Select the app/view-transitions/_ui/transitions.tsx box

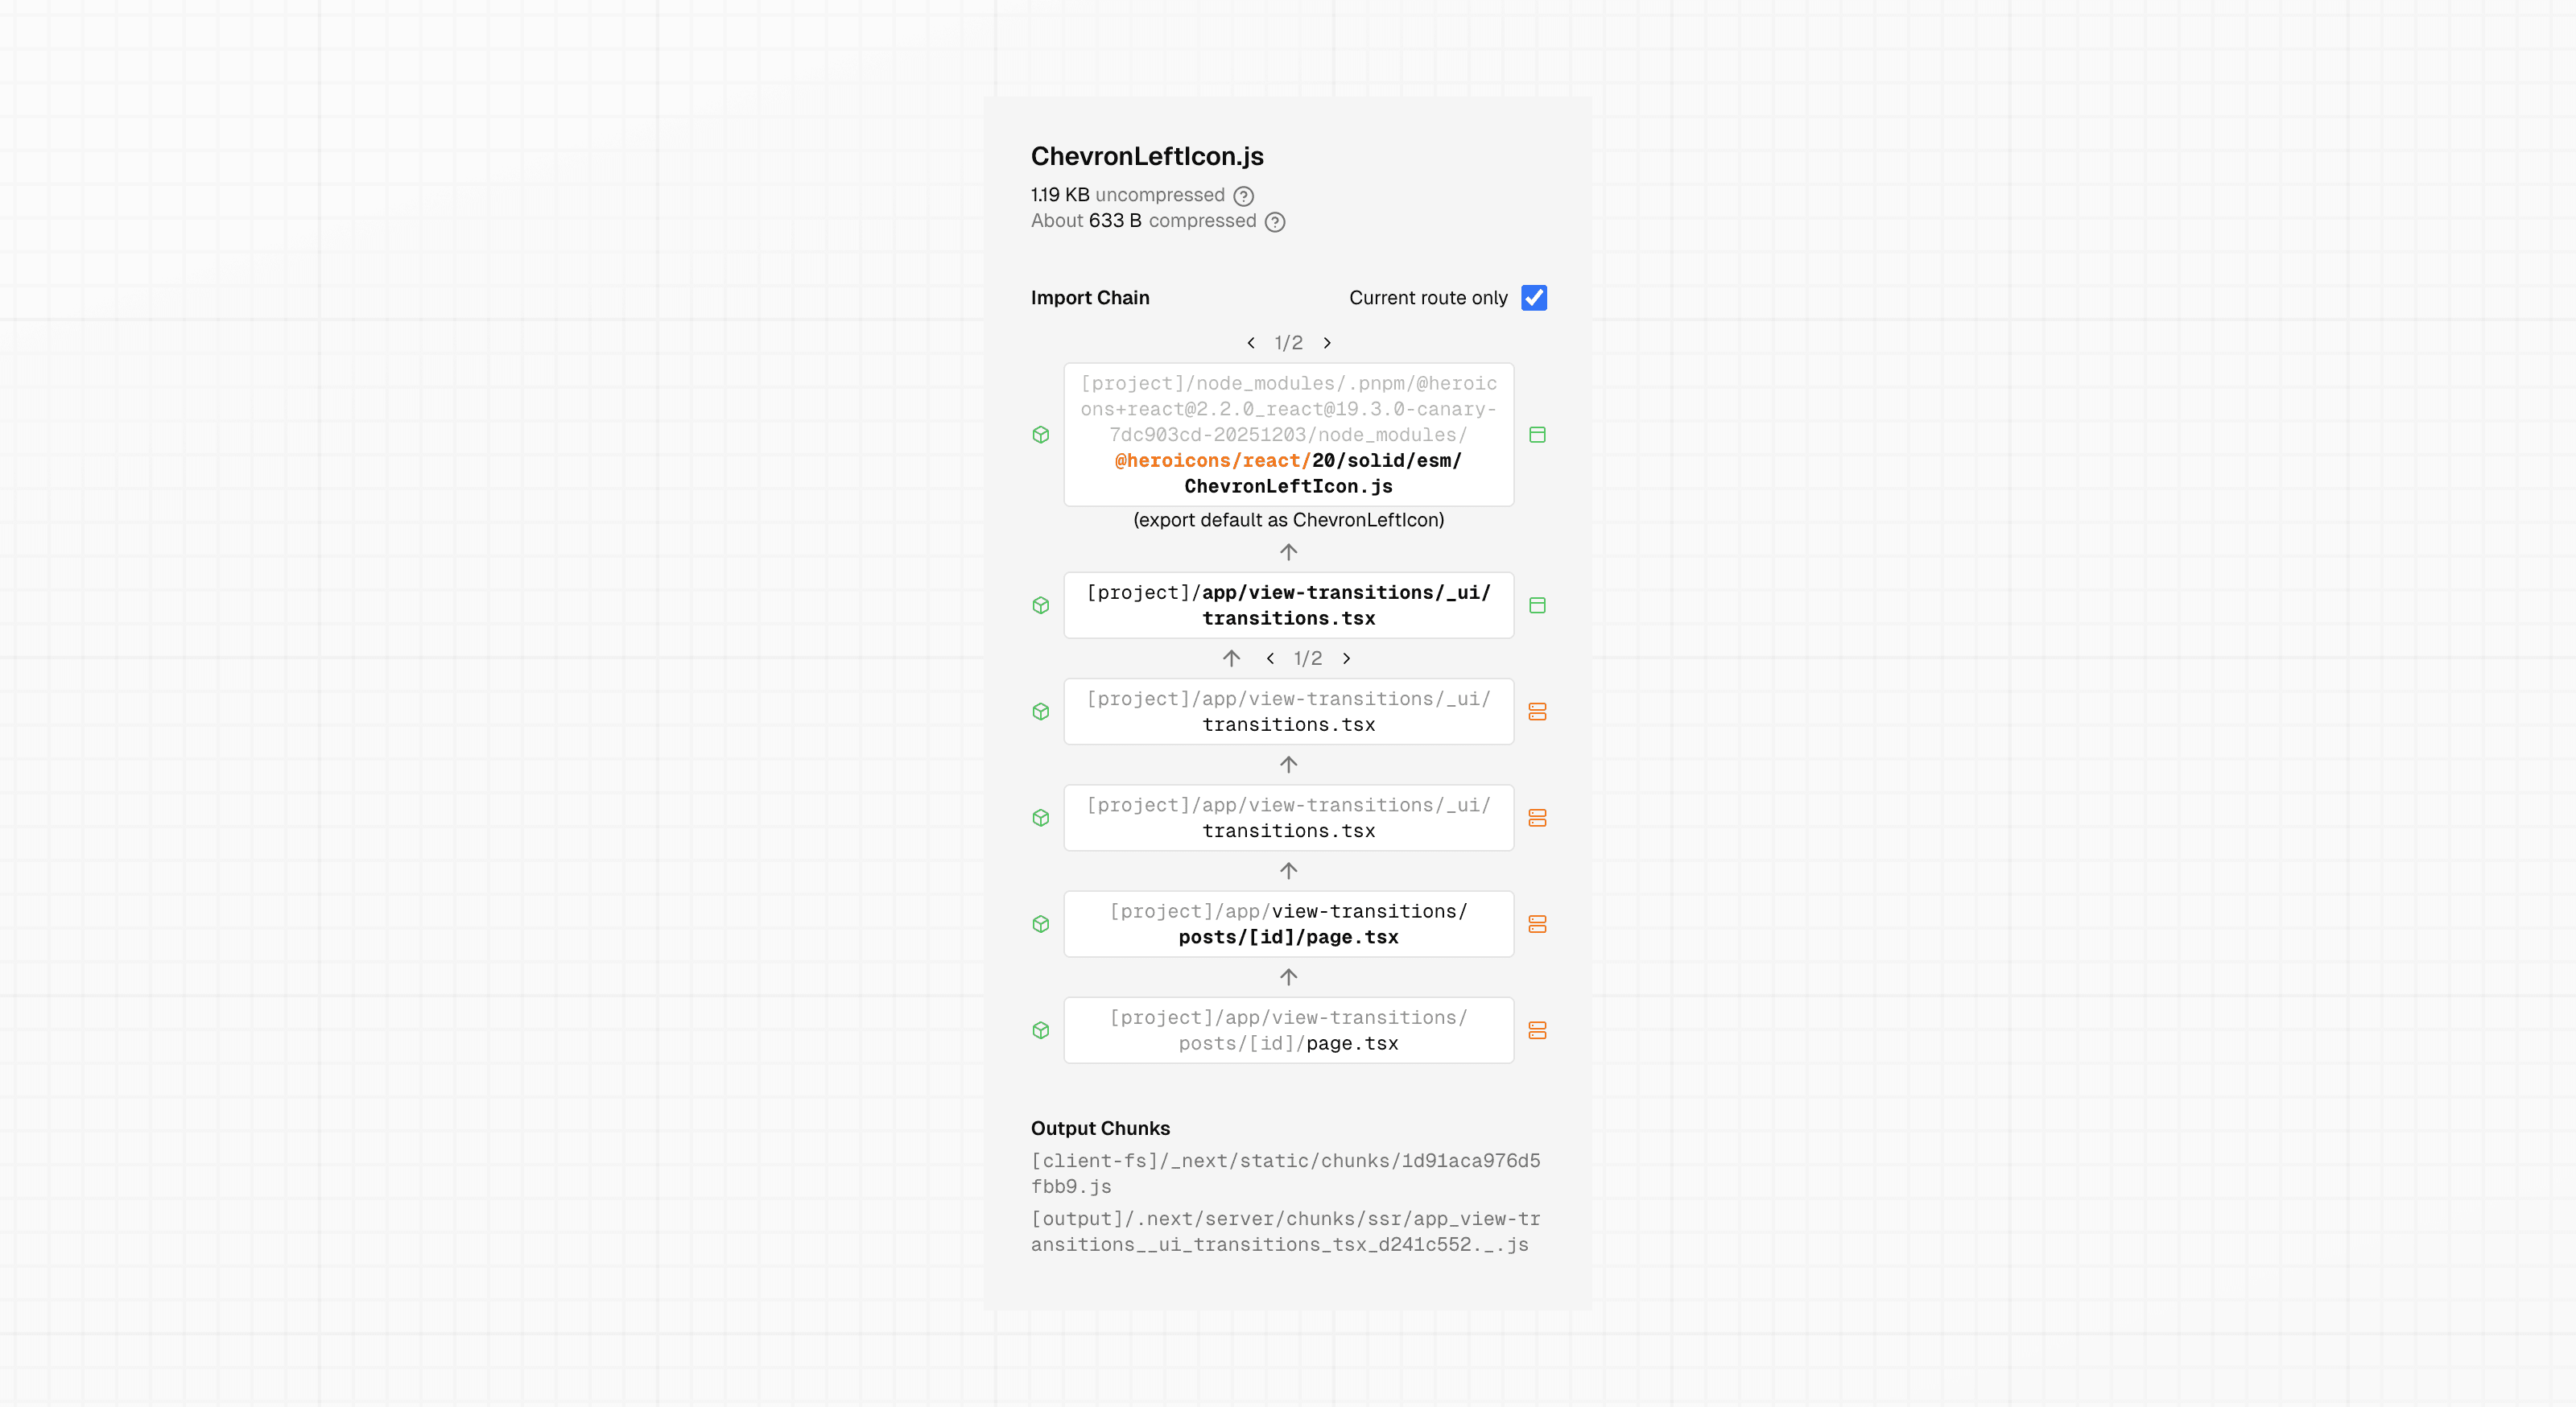[1288, 605]
